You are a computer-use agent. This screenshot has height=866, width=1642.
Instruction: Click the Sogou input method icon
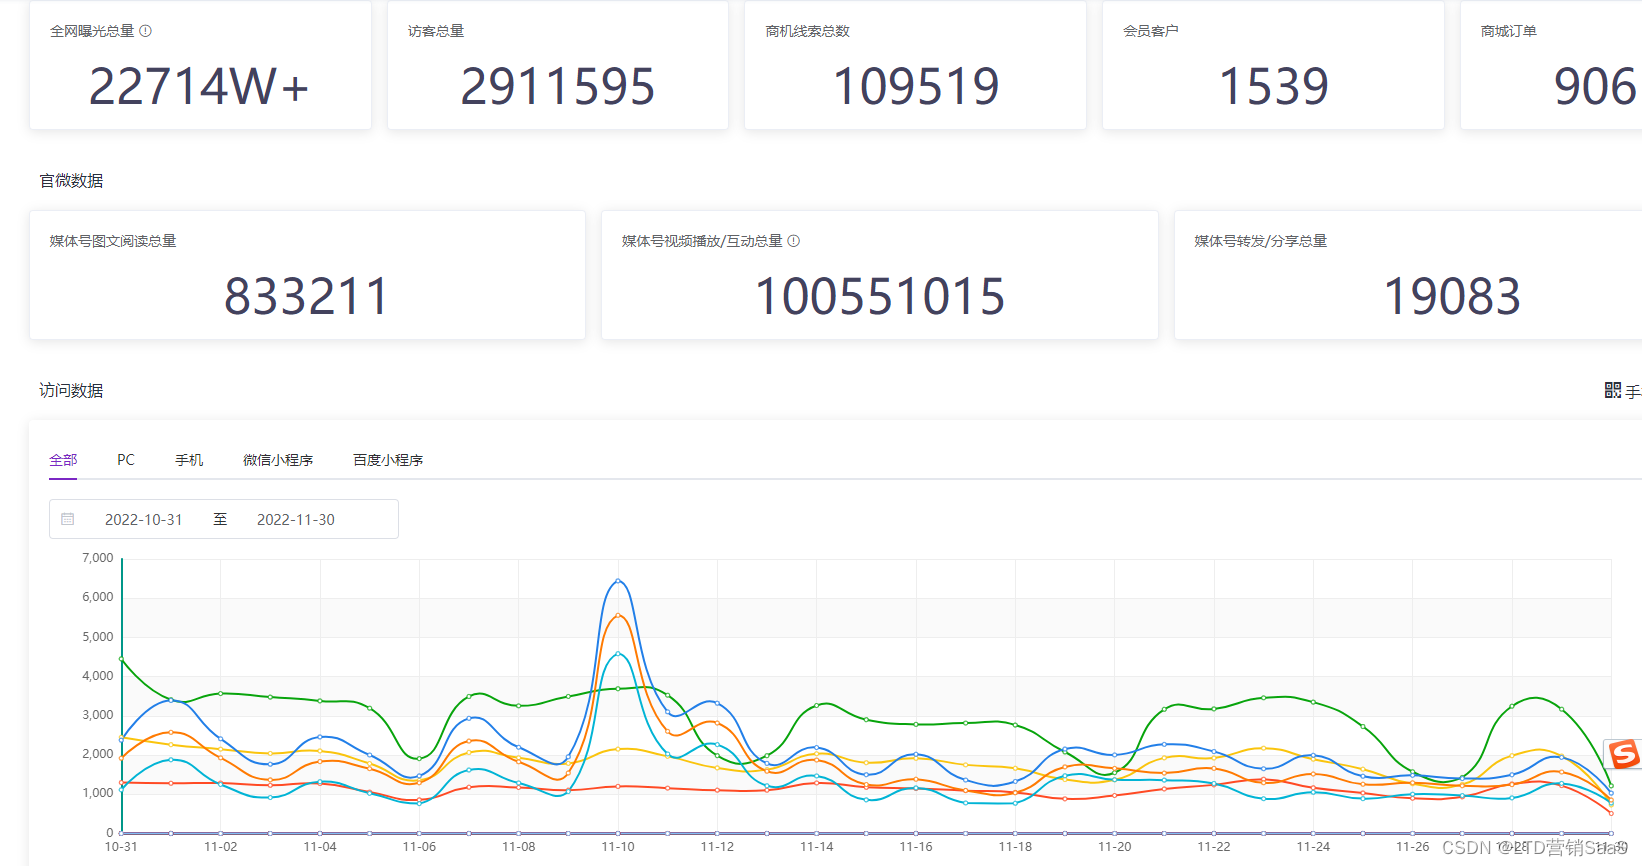point(1624,753)
